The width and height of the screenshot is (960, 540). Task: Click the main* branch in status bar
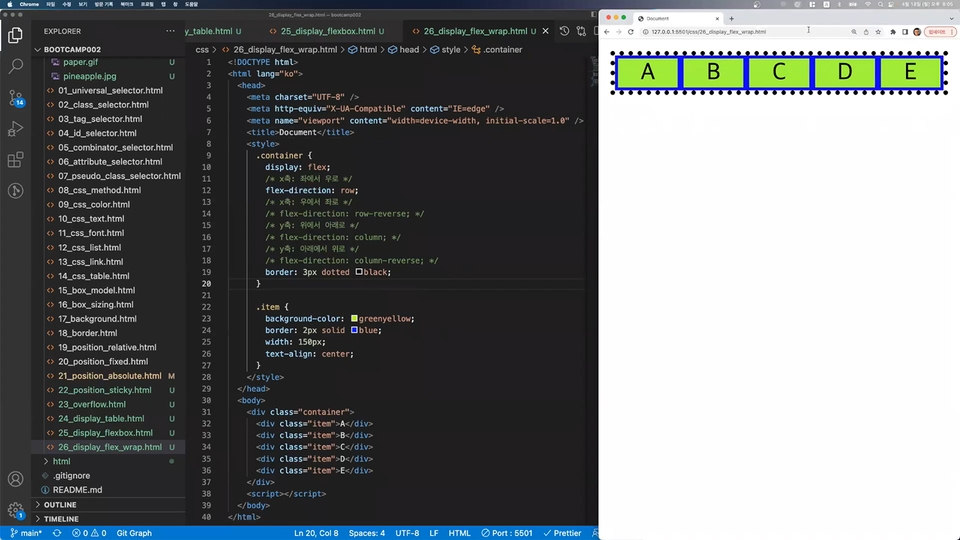click(26, 533)
